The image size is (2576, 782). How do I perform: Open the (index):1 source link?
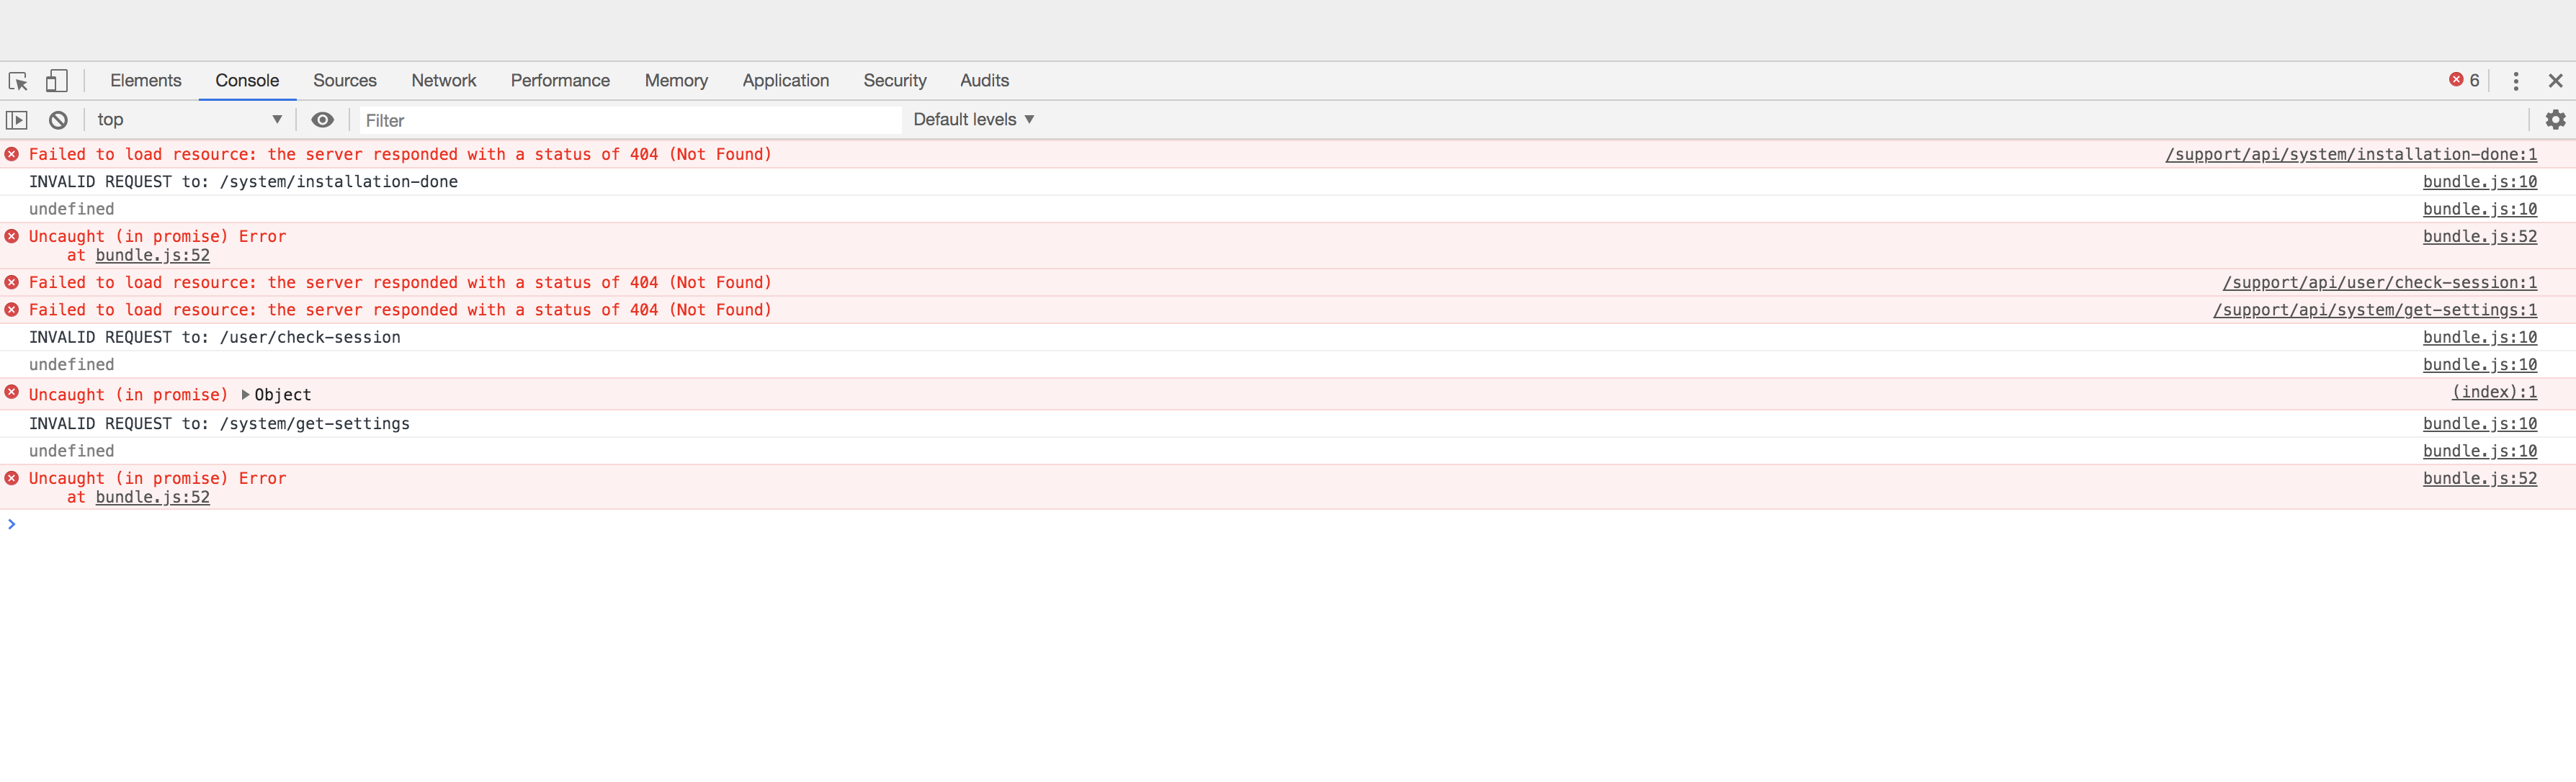coord(2495,392)
